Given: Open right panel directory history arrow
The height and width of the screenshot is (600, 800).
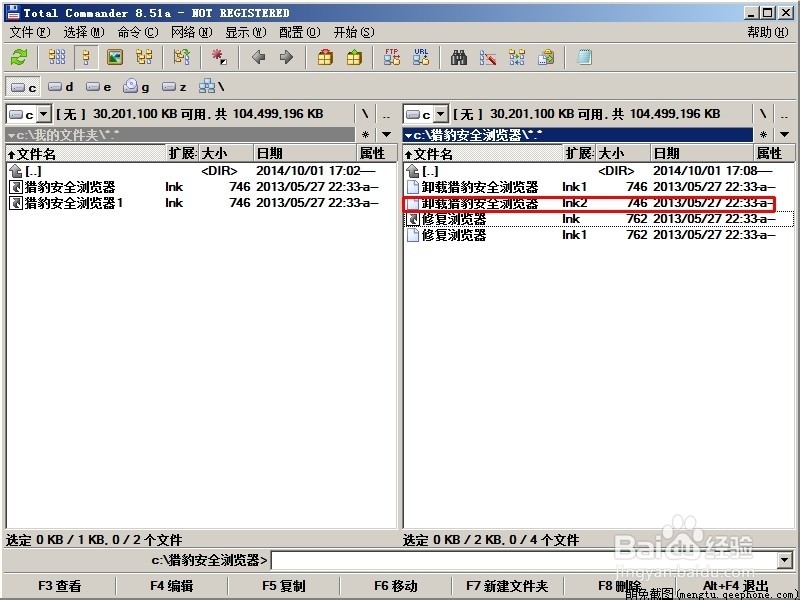Looking at the screenshot, I should coord(784,135).
